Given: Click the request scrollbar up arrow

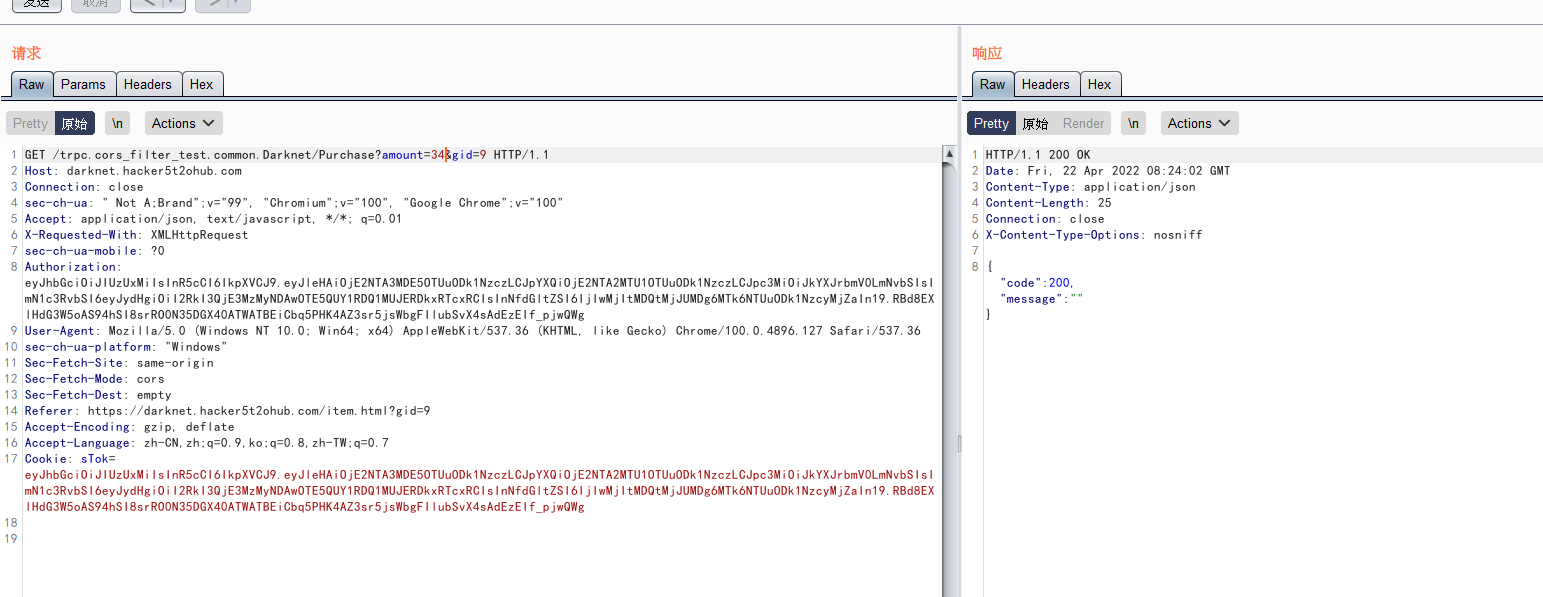Looking at the screenshot, I should (x=949, y=155).
